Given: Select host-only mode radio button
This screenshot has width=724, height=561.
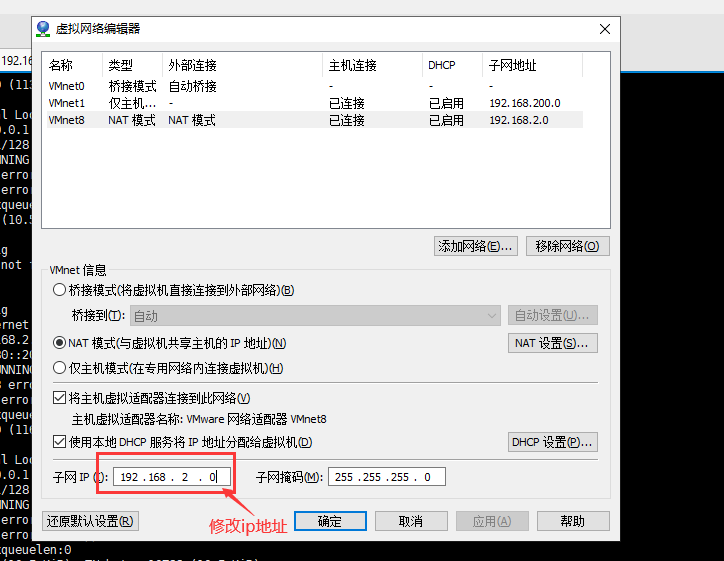Looking at the screenshot, I should tap(59, 368).
